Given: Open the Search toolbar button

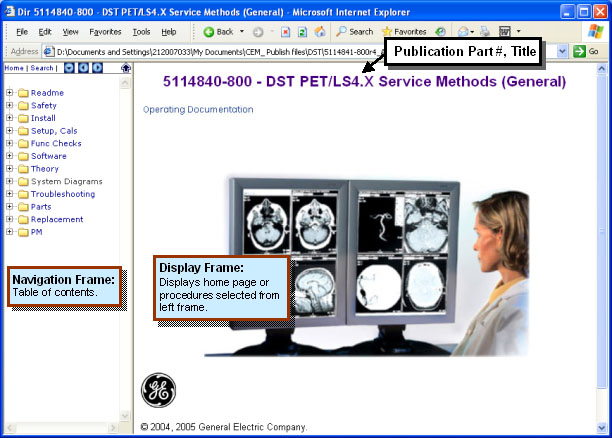Looking at the screenshot, I should pos(354,32).
